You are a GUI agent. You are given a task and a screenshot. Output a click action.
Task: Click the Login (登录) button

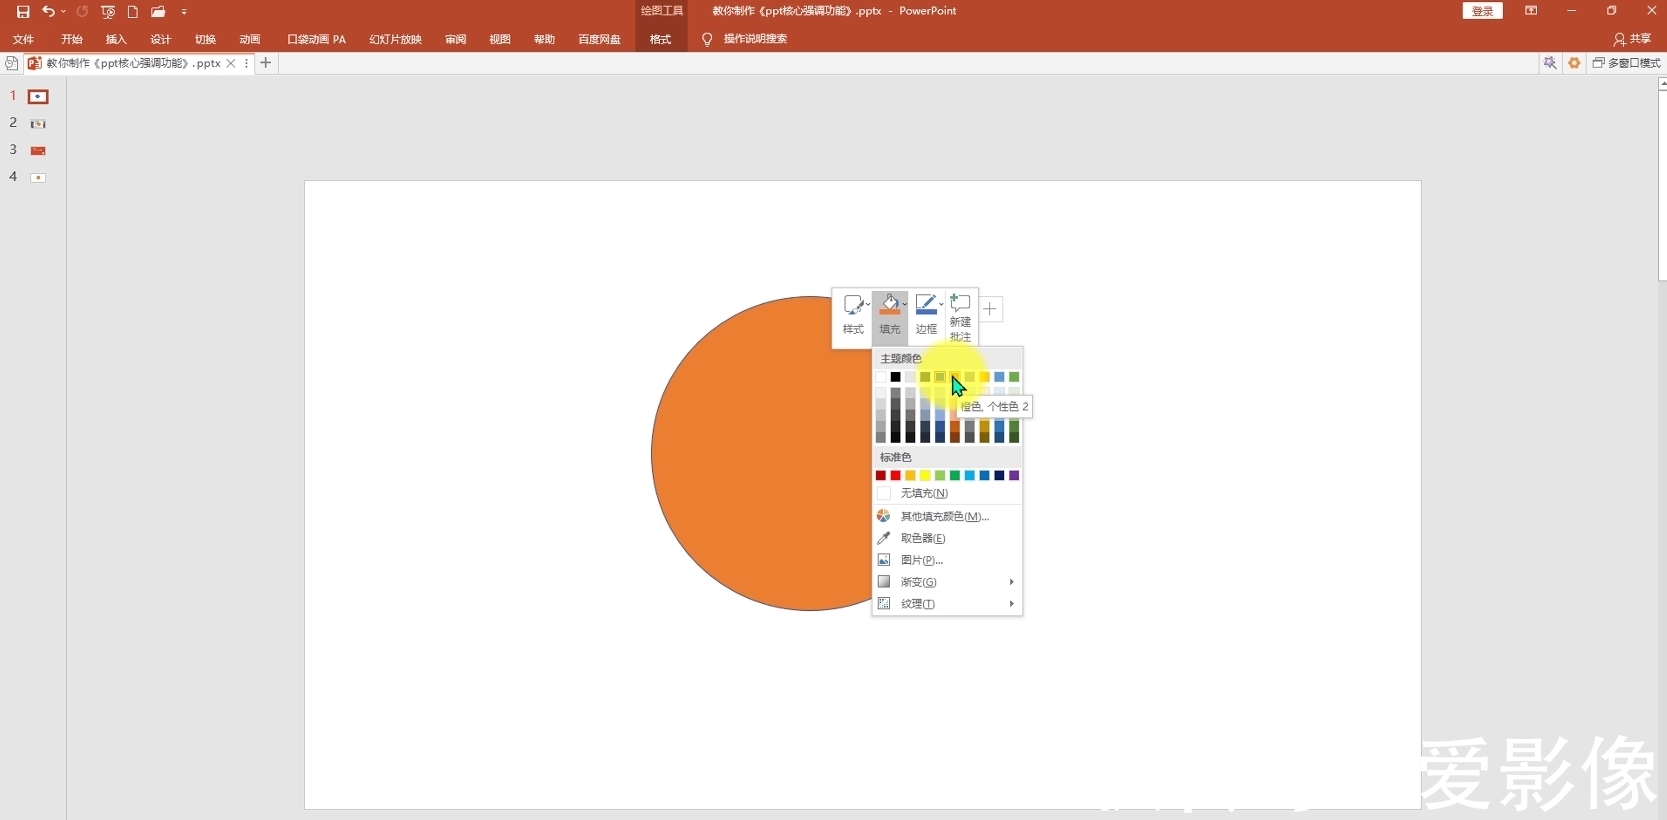1482,11
